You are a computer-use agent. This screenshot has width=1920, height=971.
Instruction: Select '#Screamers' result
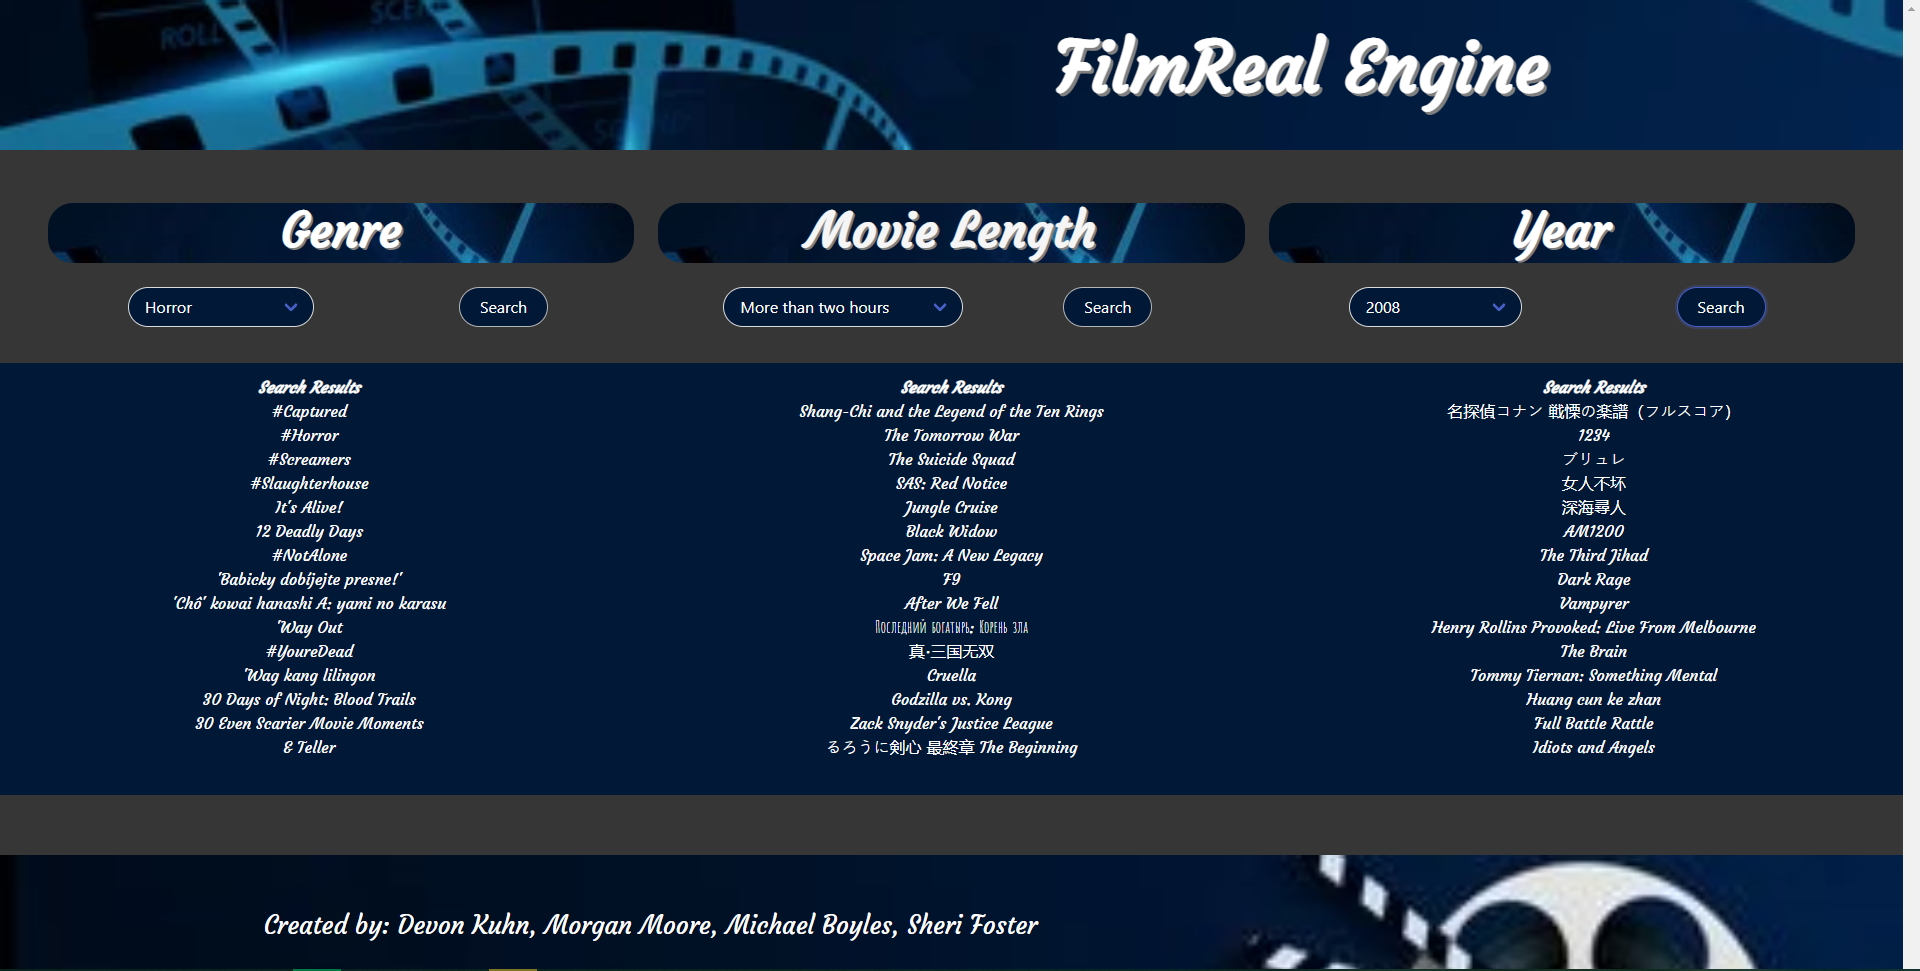point(310,459)
